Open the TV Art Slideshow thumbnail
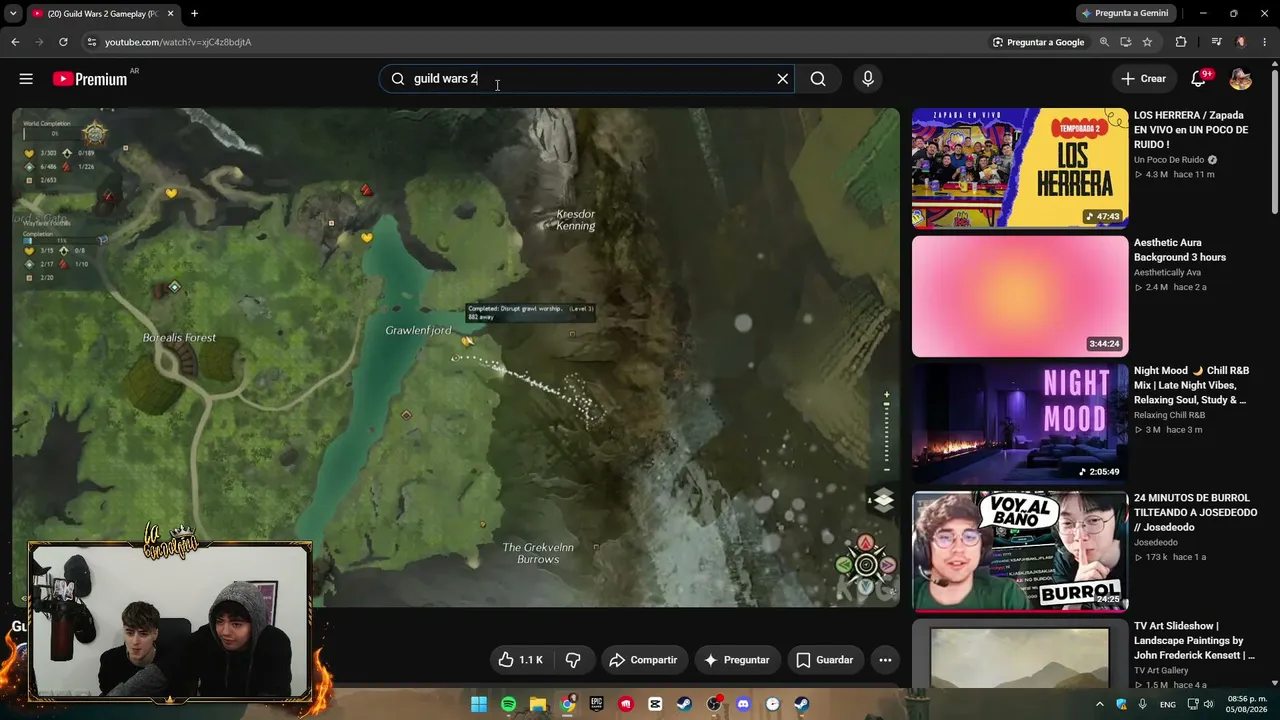The height and width of the screenshot is (720, 1280). [1020, 654]
